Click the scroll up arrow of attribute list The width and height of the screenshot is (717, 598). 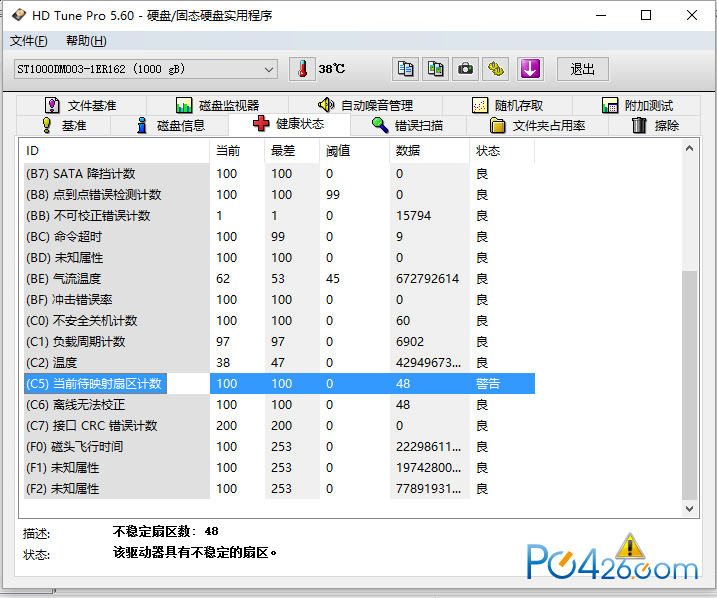(x=690, y=148)
